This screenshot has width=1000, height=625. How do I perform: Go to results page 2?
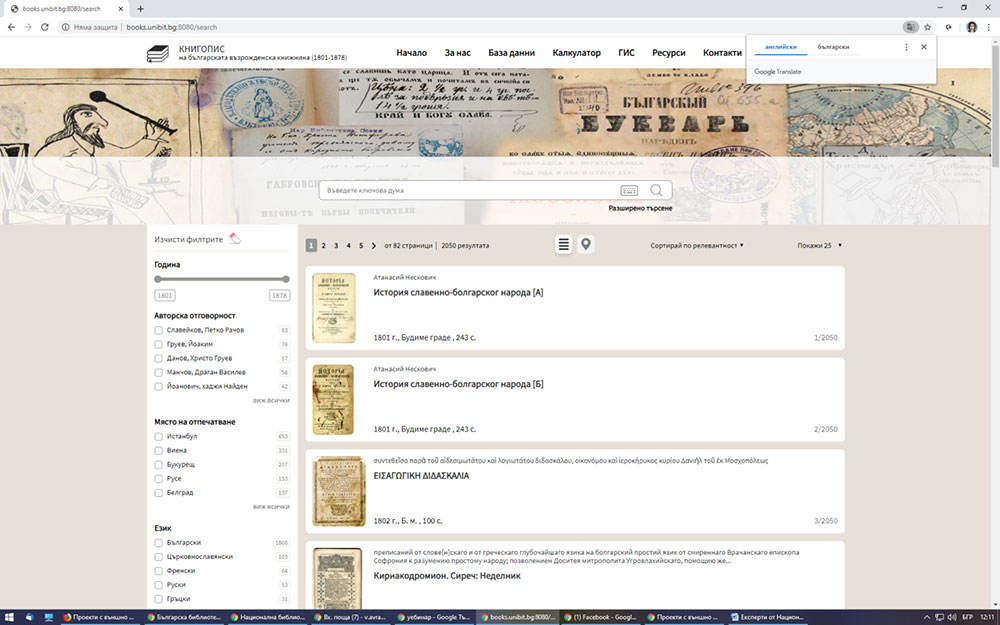[x=323, y=246]
